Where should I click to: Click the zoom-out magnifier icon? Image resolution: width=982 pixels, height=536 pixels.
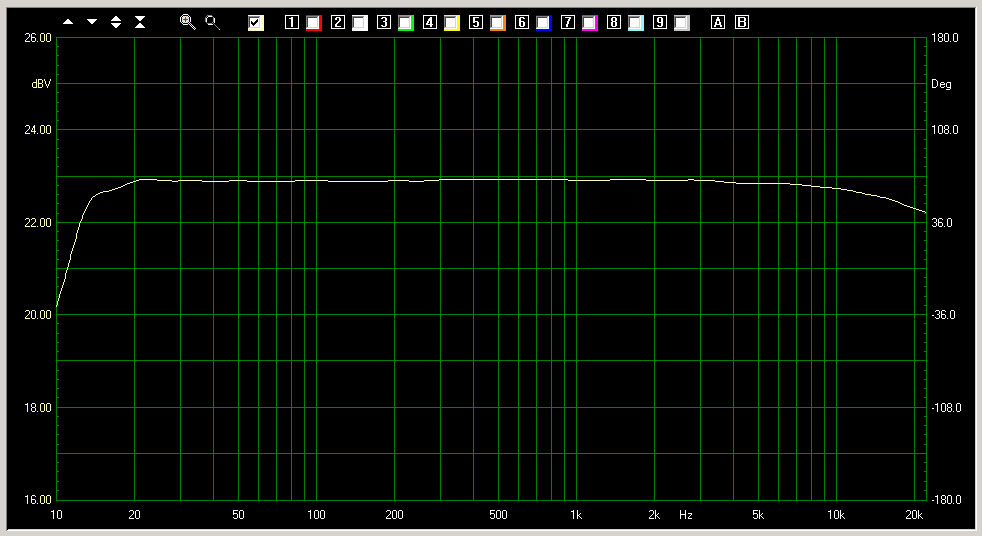pyautogui.click(x=213, y=23)
